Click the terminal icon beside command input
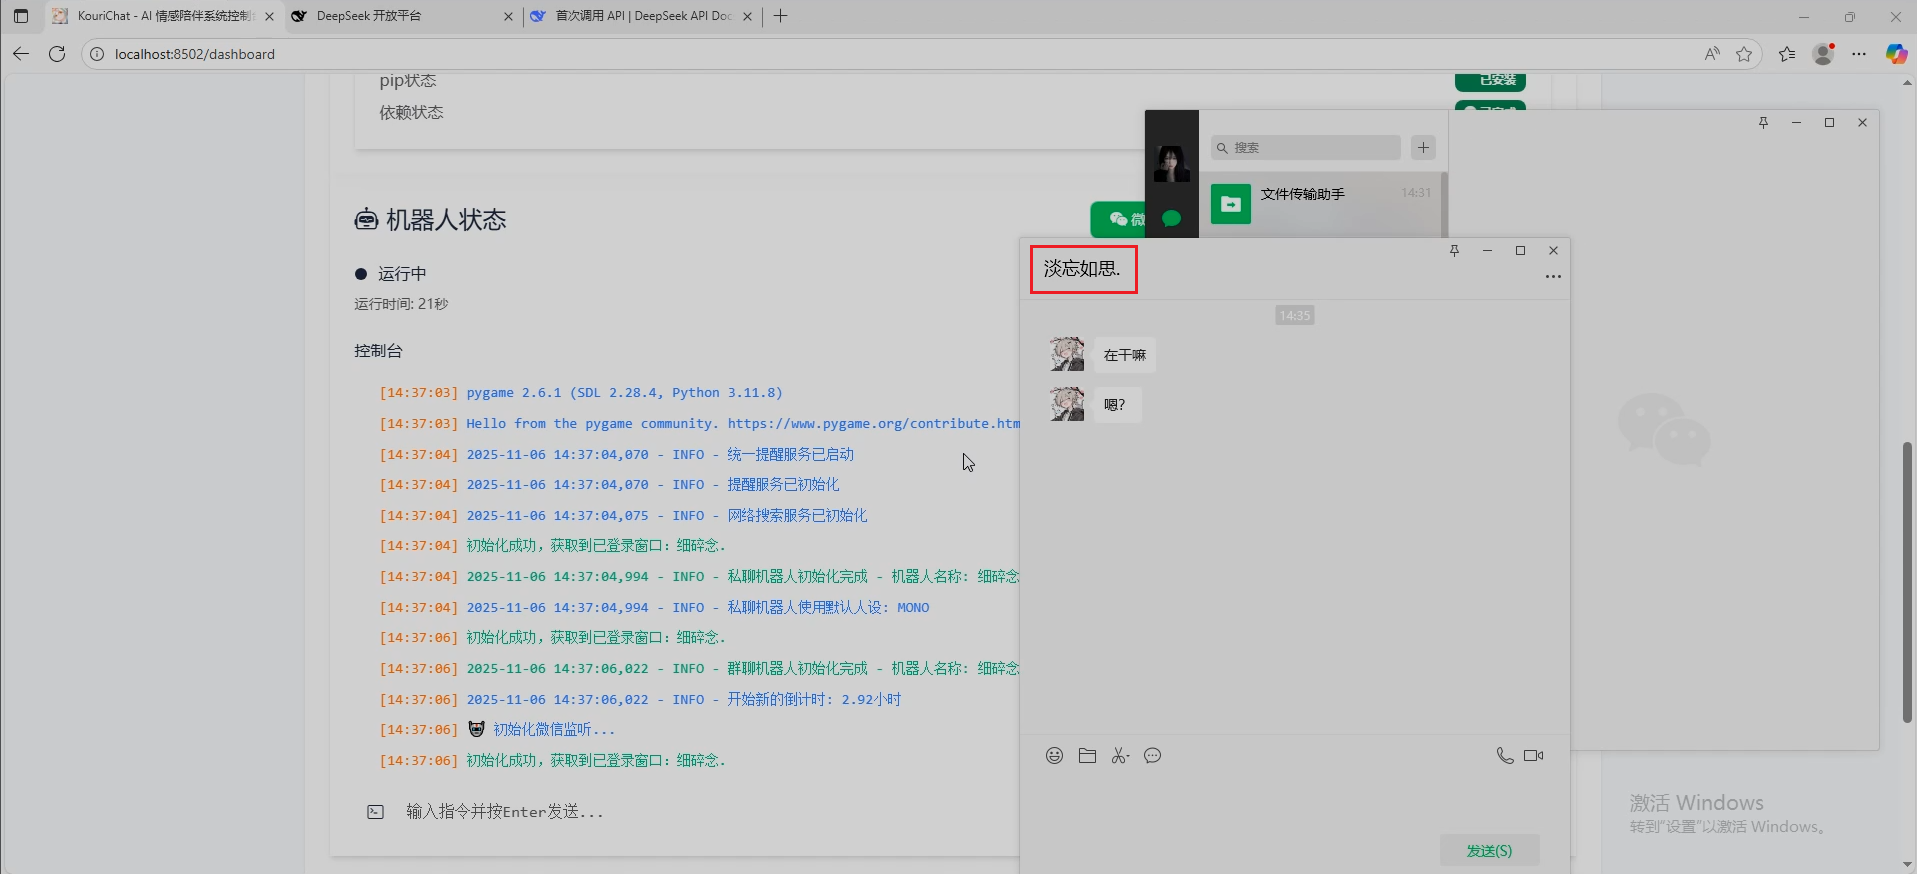The height and width of the screenshot is (874, 1917). [375, 812]
